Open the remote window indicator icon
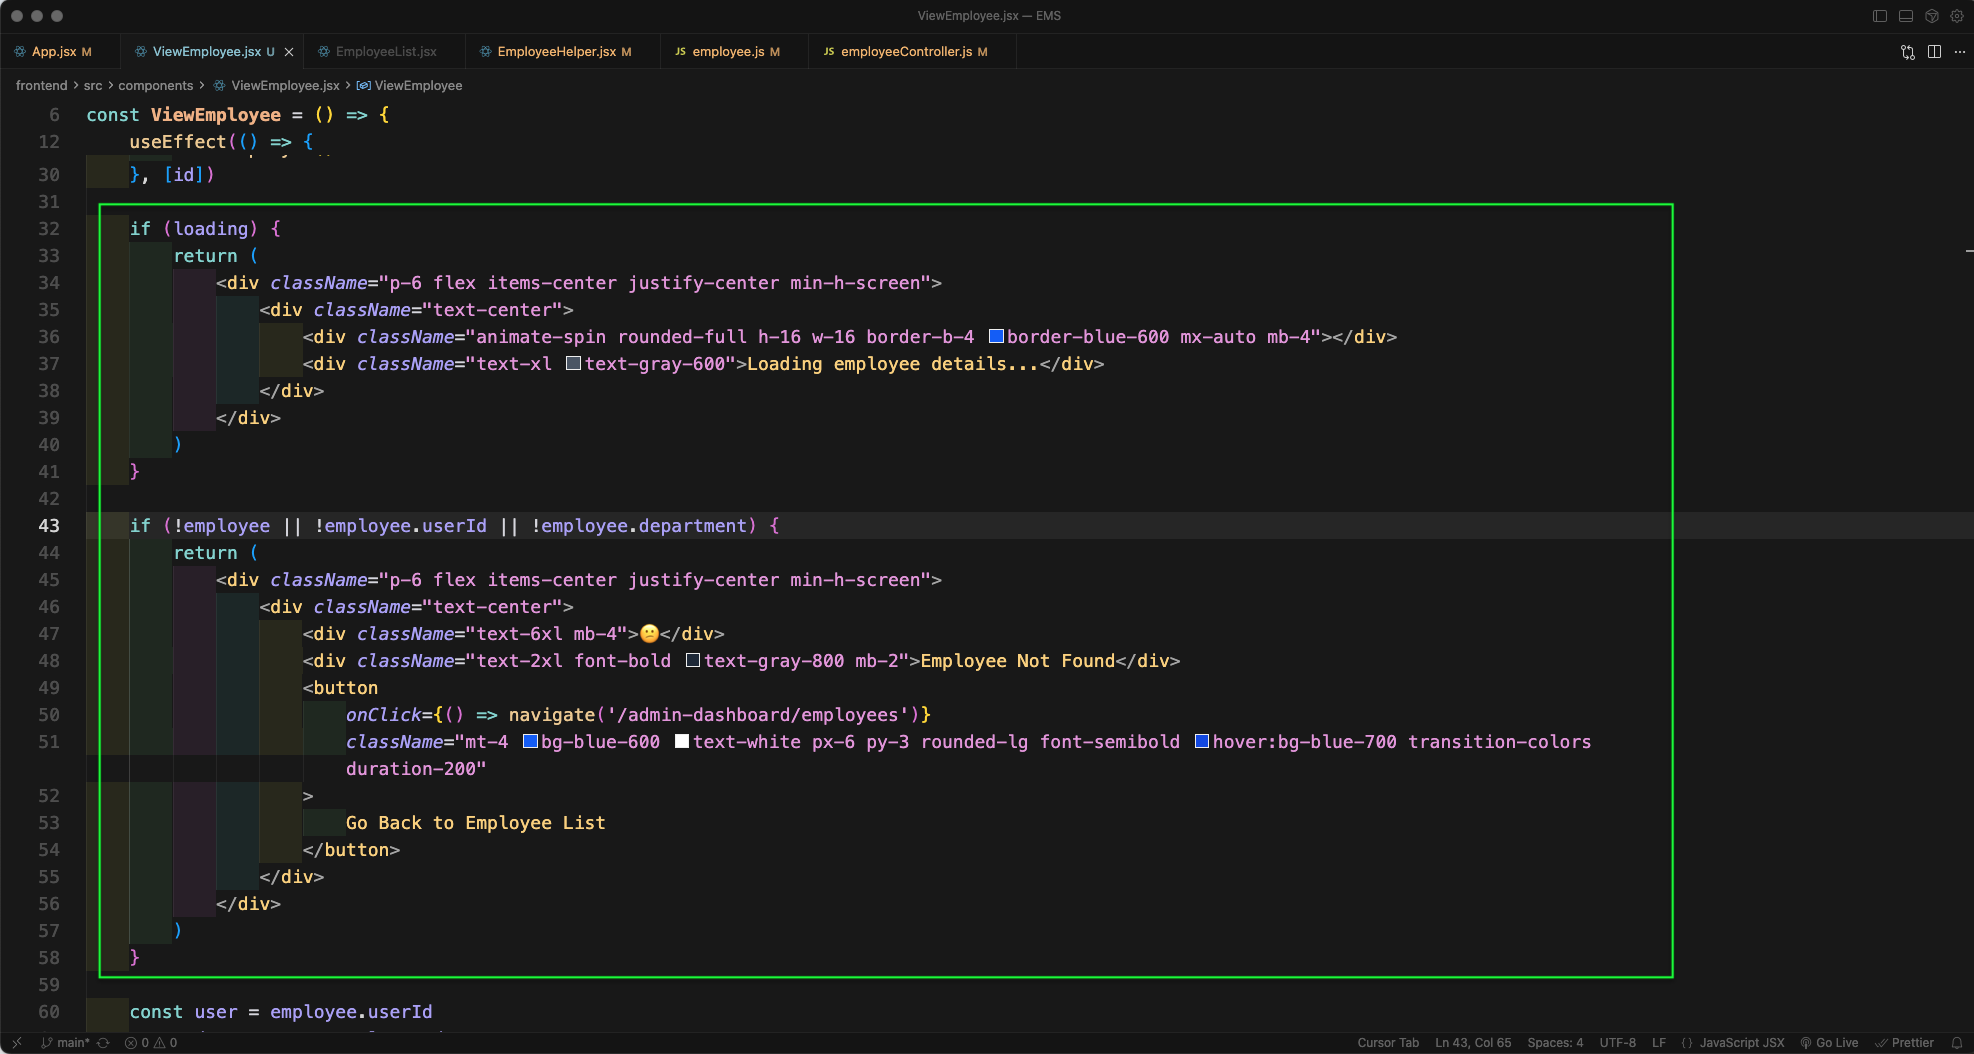Image resolution: width=1974 pixels, height=1054 pixels. point(17,1043)
